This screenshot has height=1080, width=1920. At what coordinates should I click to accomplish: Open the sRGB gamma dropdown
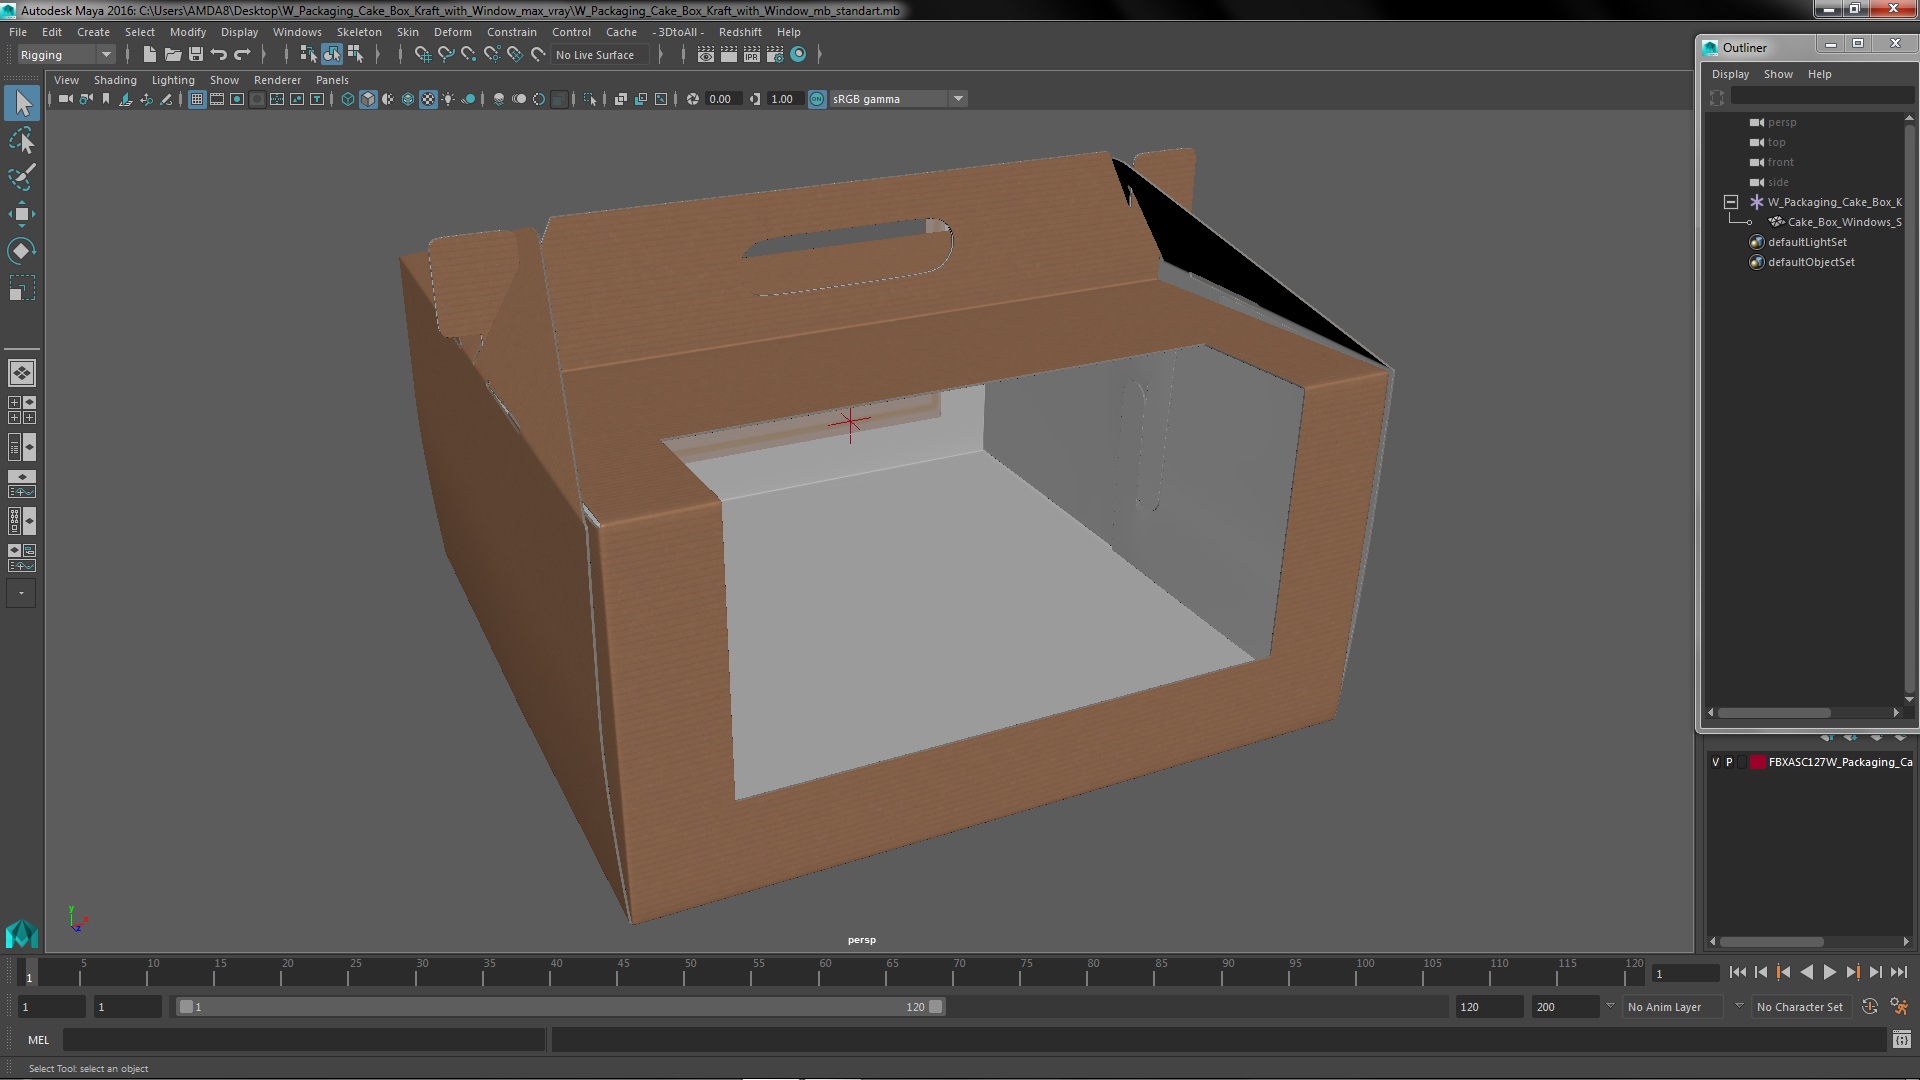(957, 99)
